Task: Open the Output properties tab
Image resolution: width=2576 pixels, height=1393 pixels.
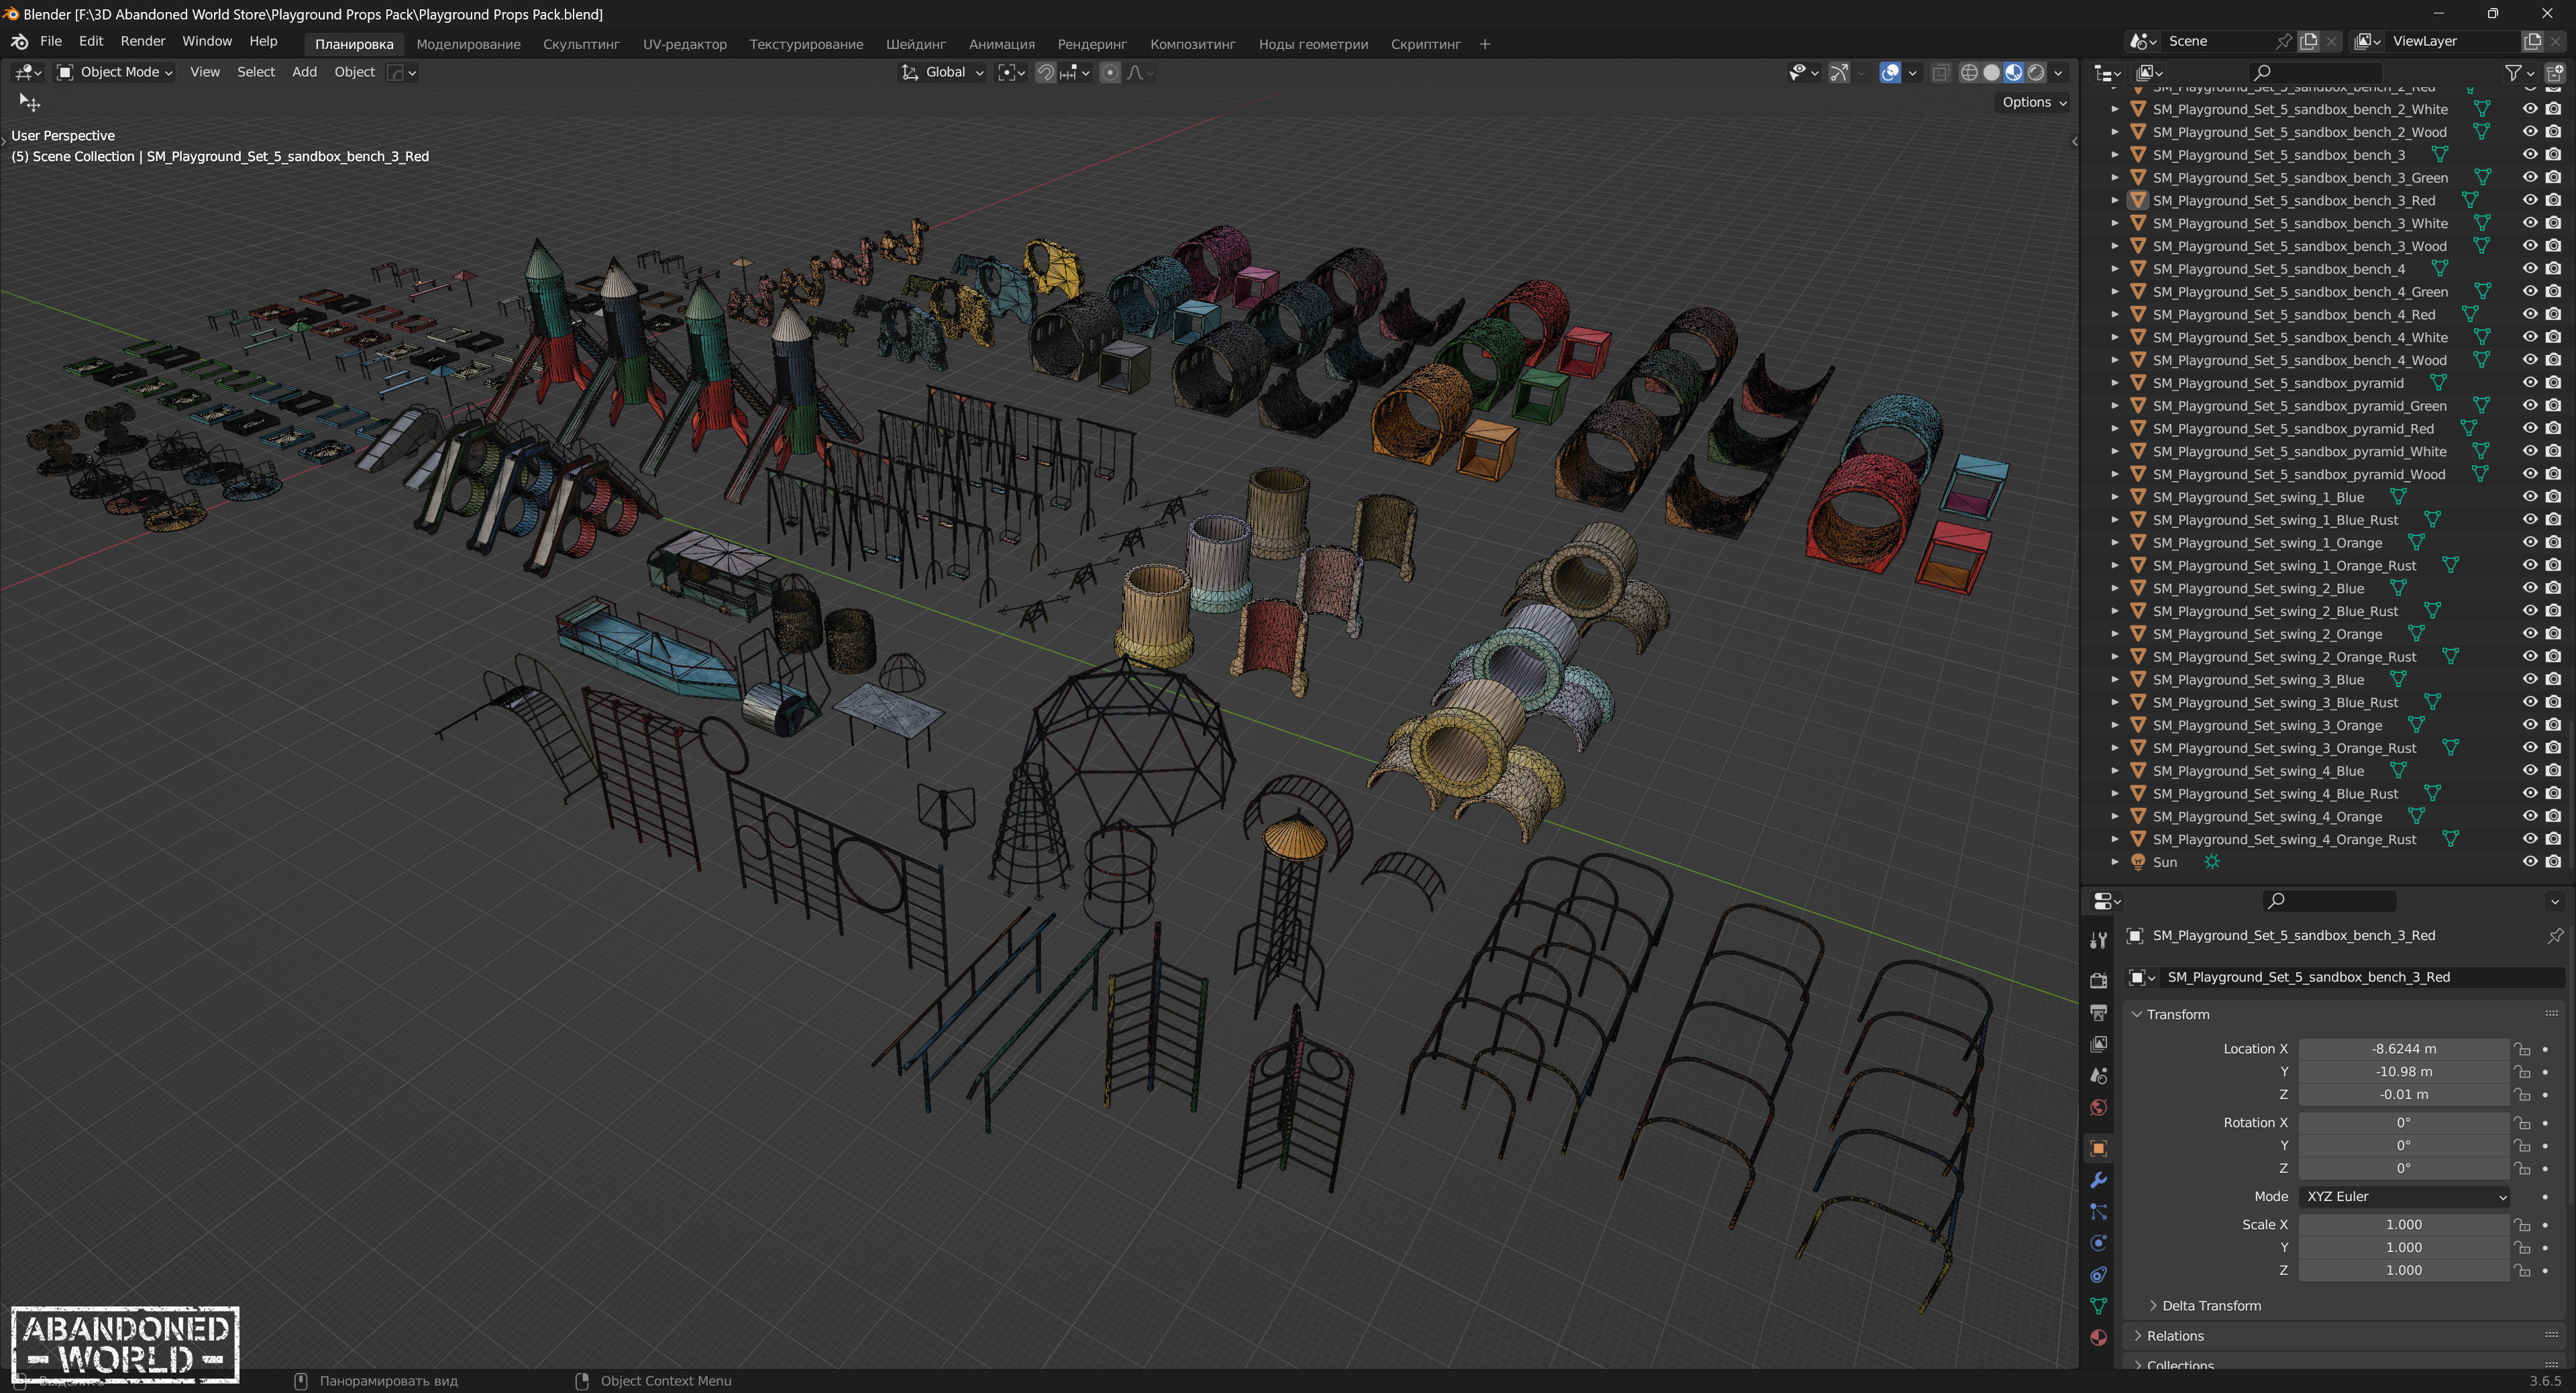Action: pyautogui.click(x=2098, y=1012)
